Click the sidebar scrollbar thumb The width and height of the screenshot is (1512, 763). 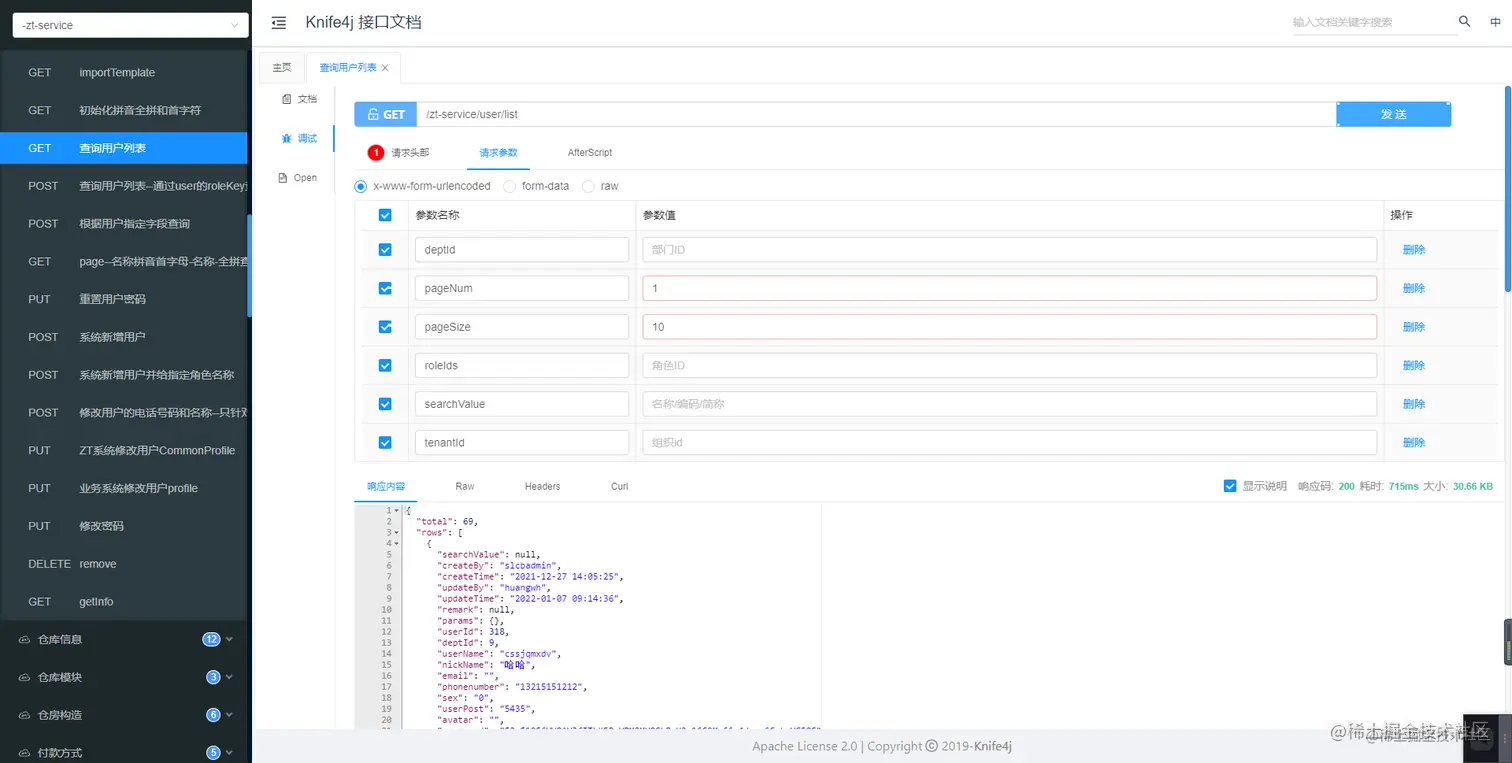(x=249, y=265)
